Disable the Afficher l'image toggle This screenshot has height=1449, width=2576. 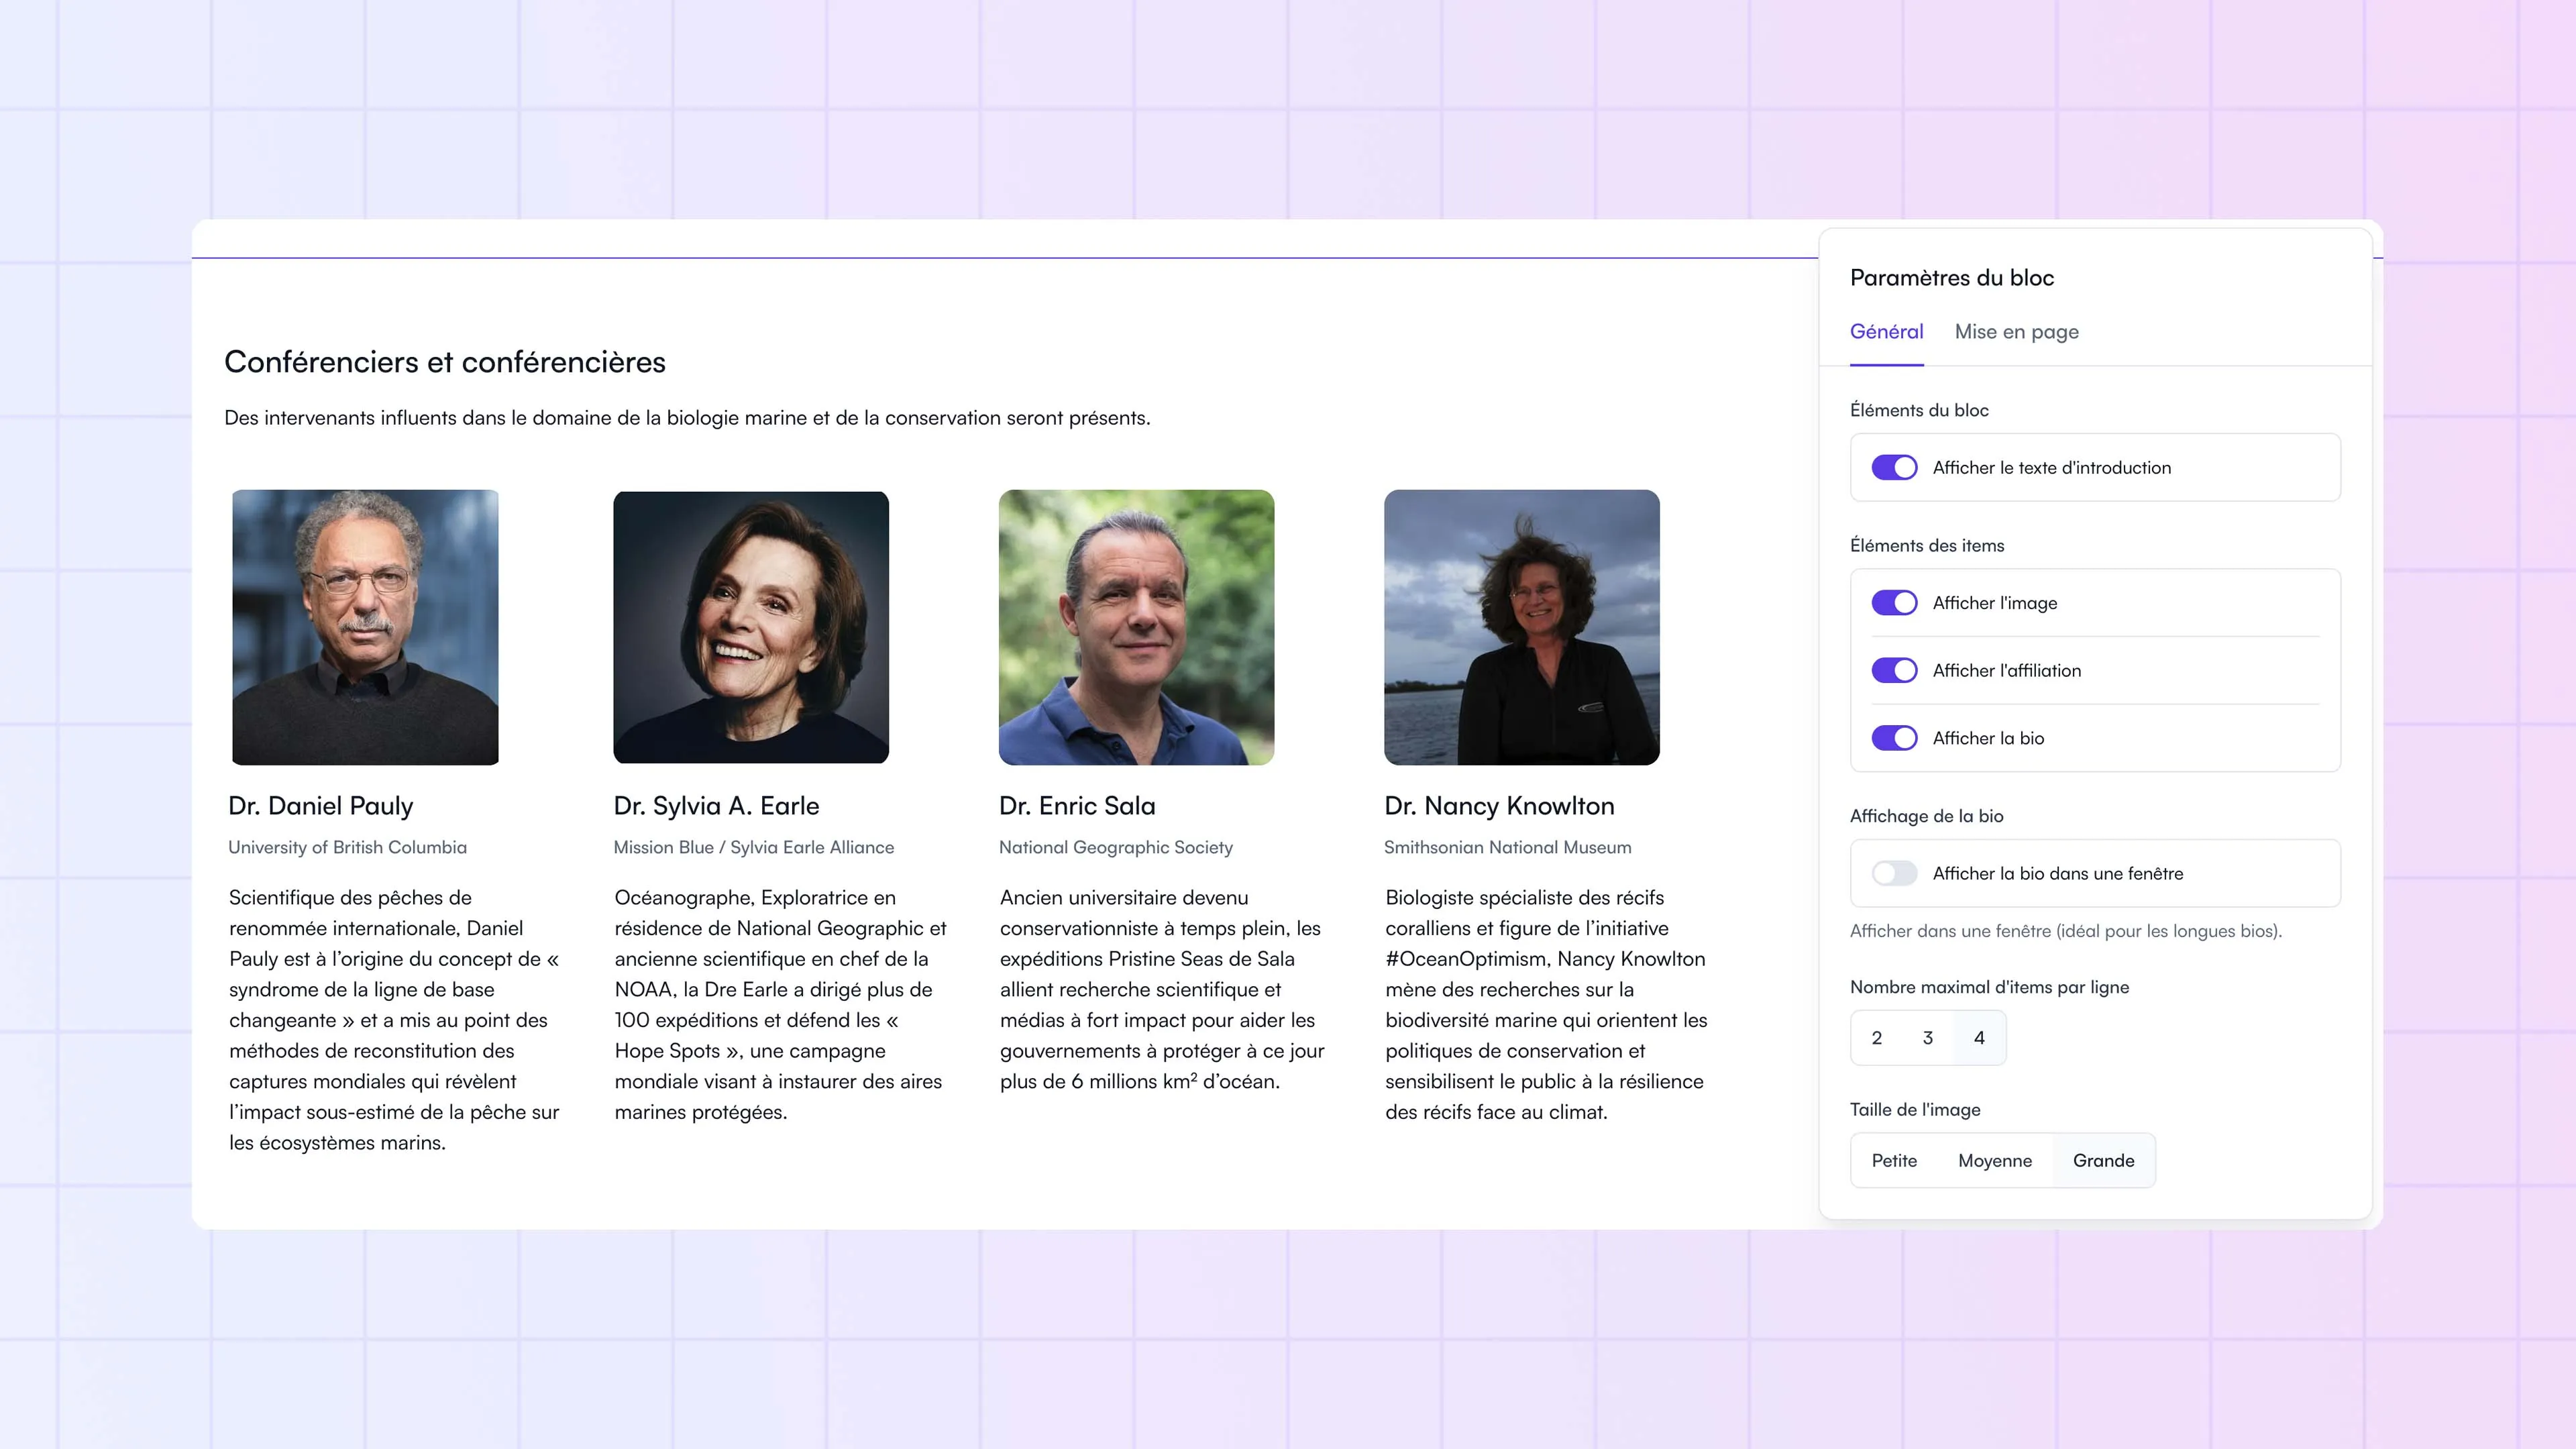pos(1894,602)
